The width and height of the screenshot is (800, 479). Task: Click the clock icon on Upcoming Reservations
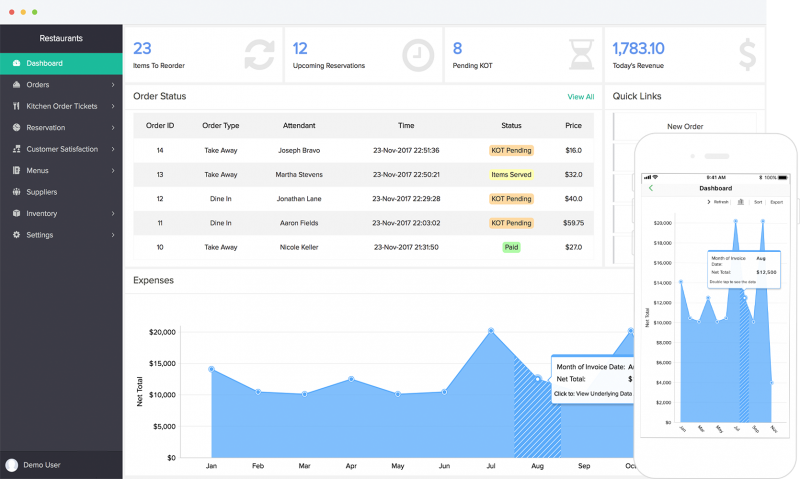tap(419, 54)
